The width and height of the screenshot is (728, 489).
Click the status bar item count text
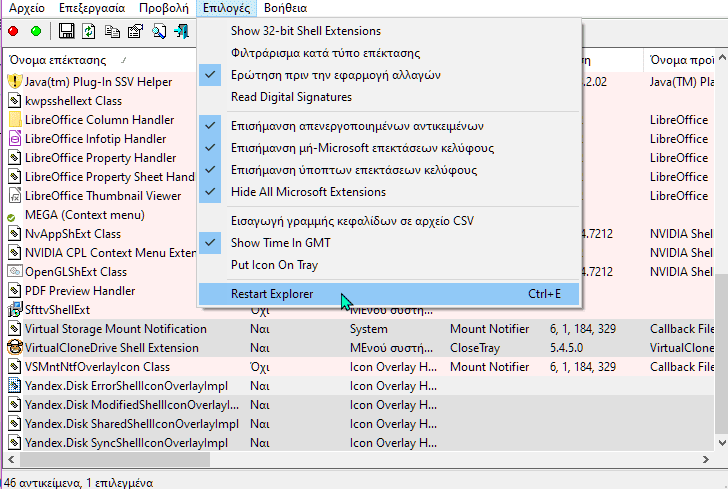(x=78, y=483)
